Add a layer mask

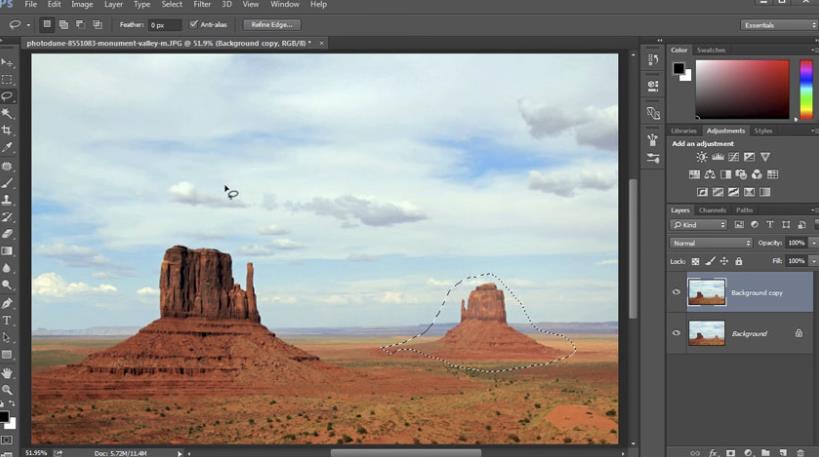pyautogui.click(x=730, y=453)
